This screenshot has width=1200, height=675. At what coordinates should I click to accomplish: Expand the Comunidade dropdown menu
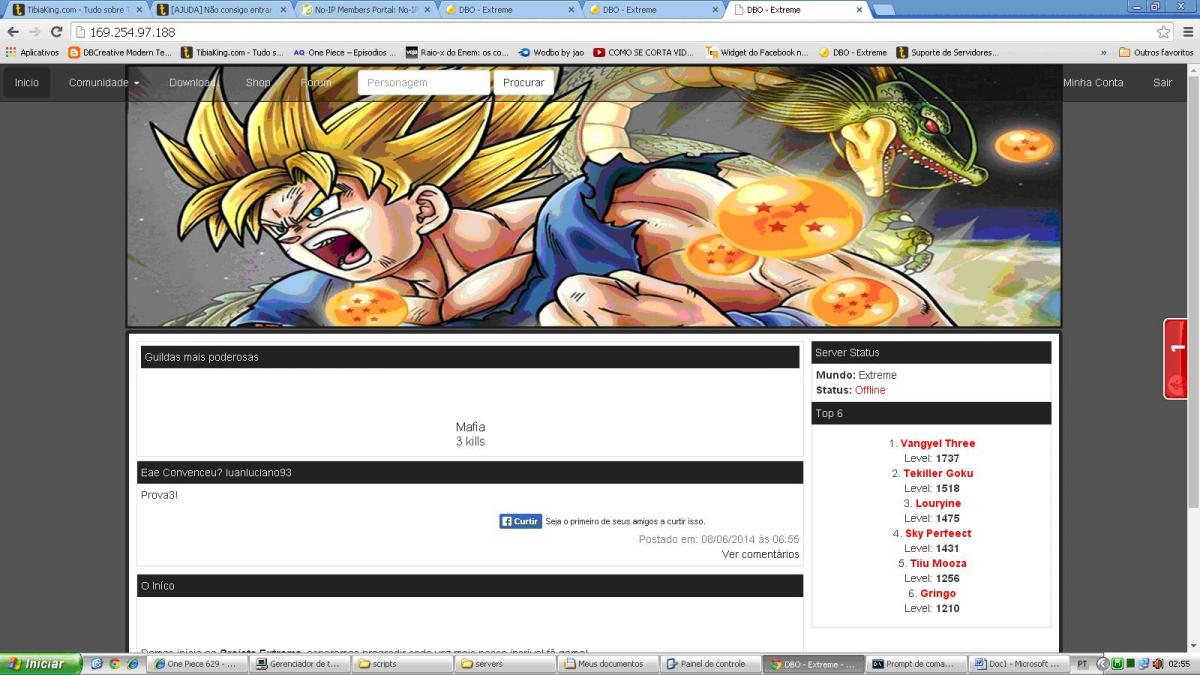[104, 82]
